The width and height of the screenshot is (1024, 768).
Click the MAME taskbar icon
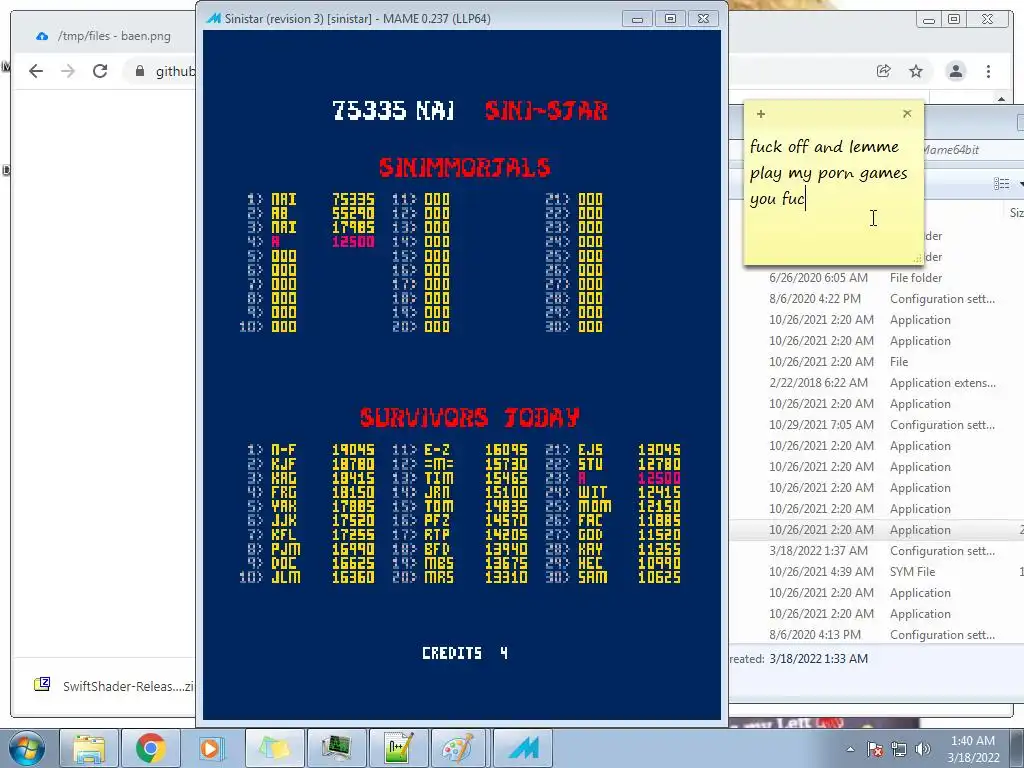point(522,748)
